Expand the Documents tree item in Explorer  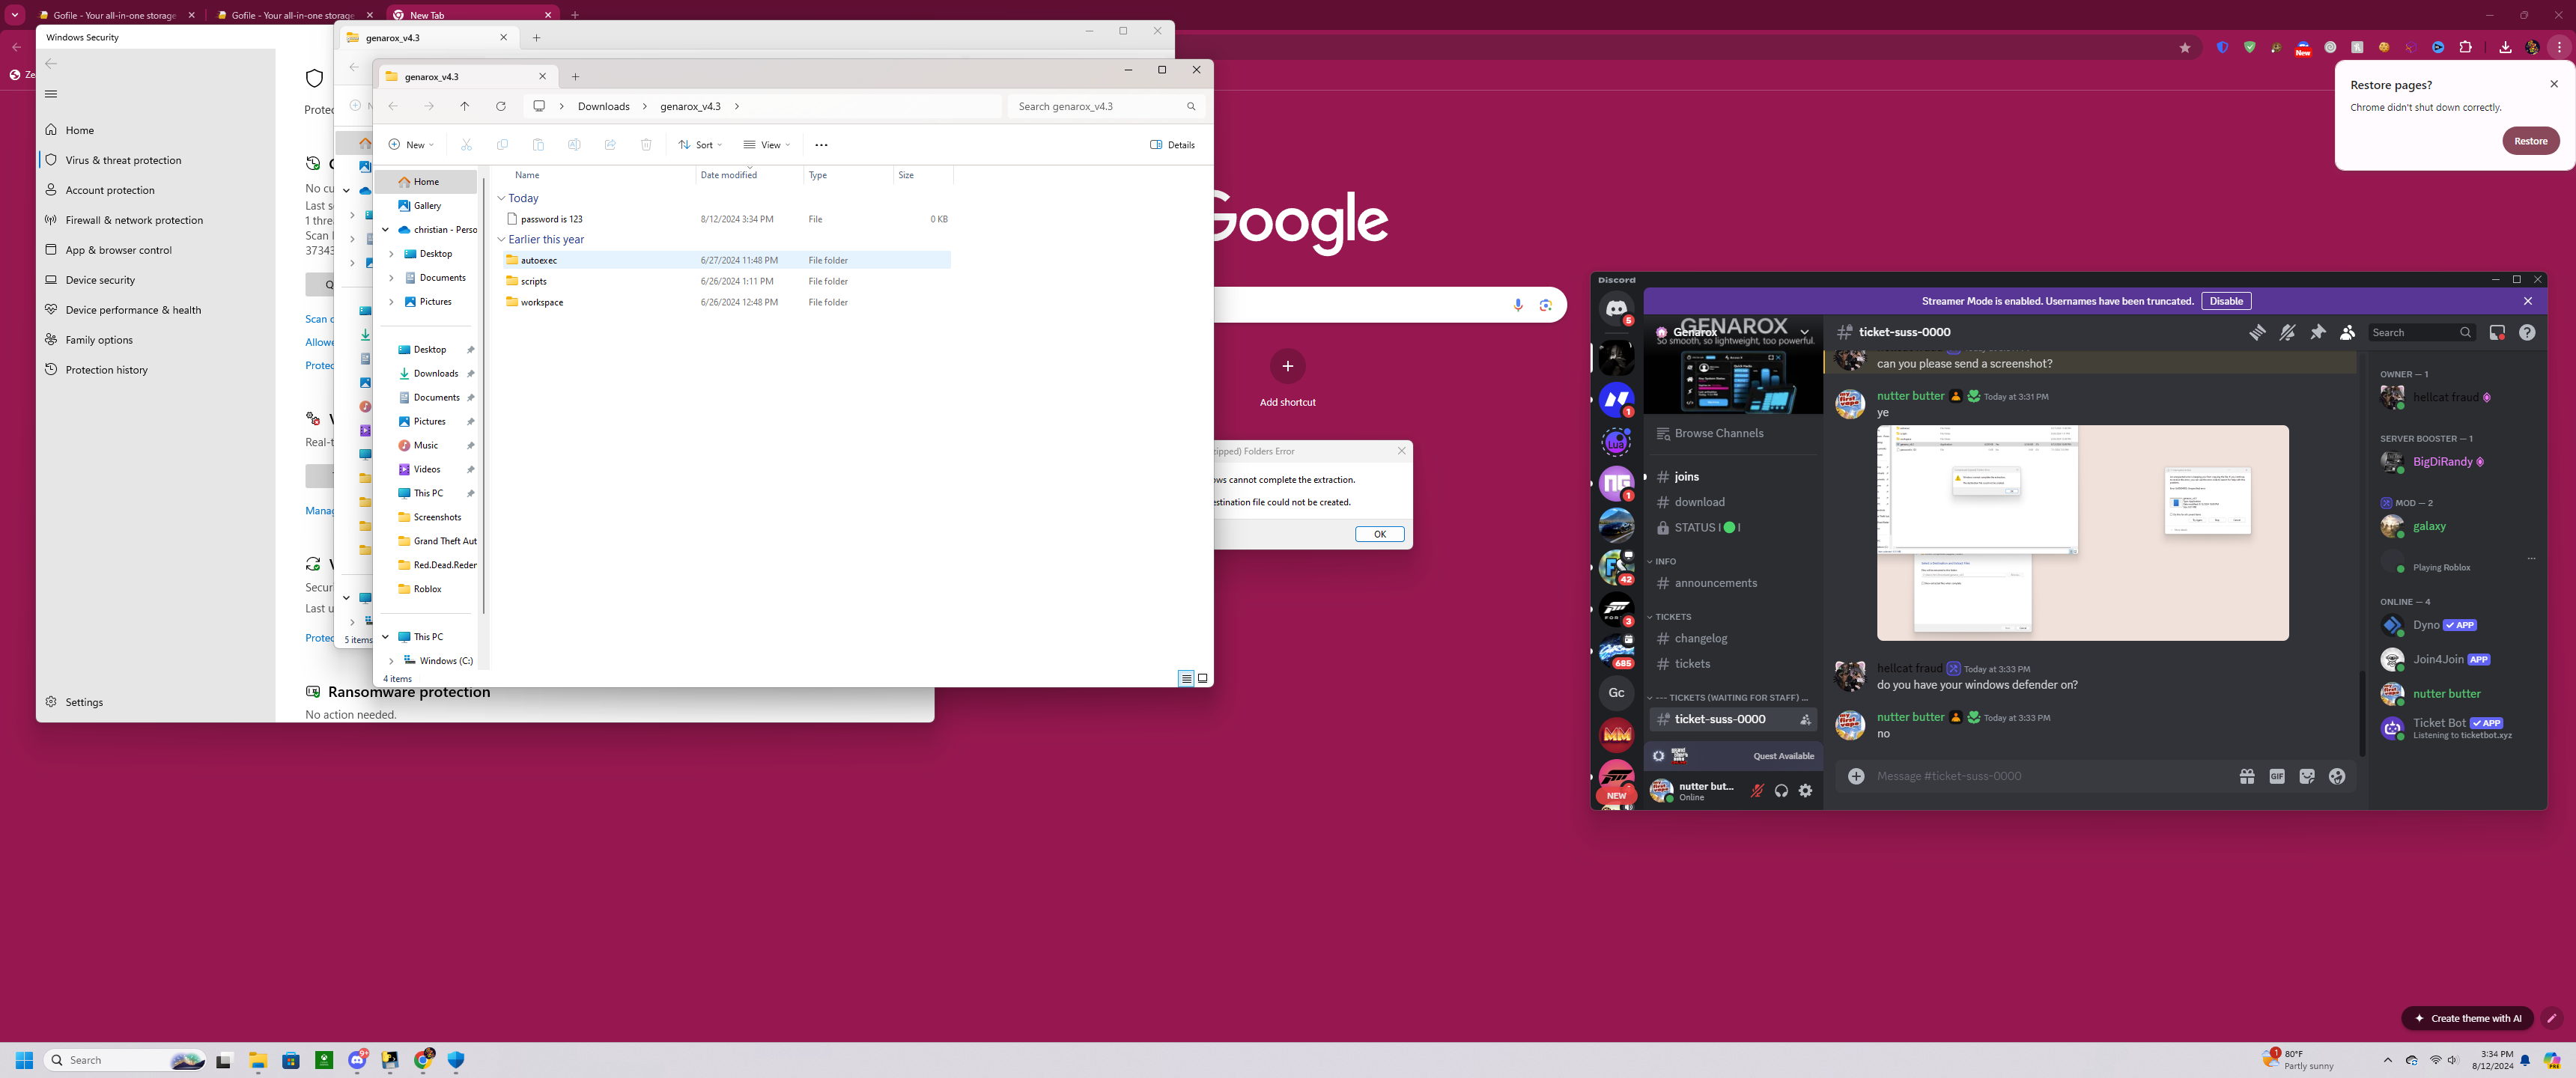391,278
